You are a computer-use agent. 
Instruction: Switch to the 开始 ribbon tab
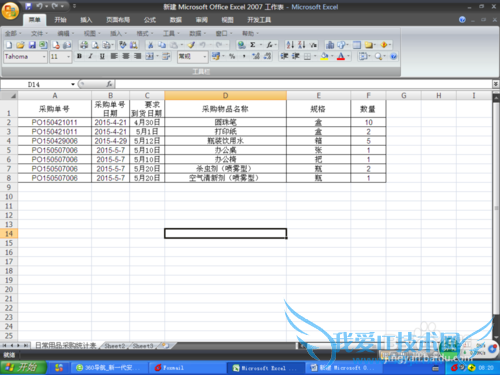[x=60, y=20]
